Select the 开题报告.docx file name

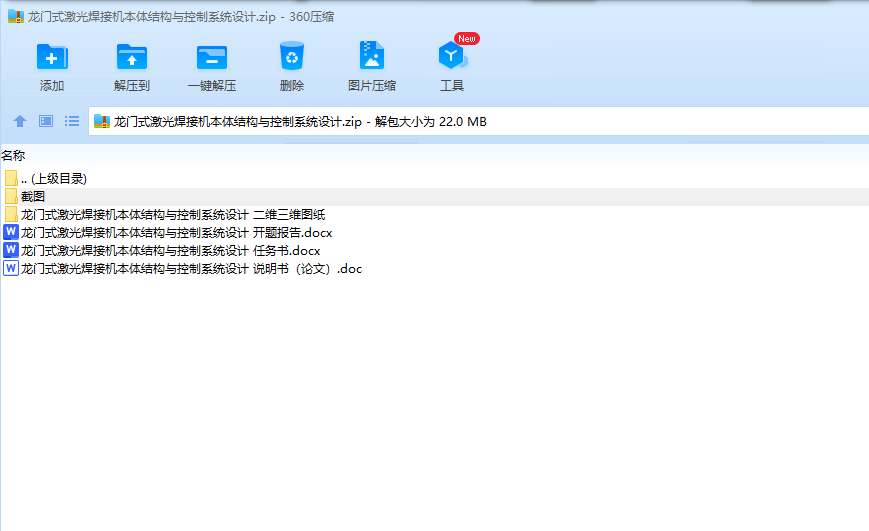pos(176,232)
